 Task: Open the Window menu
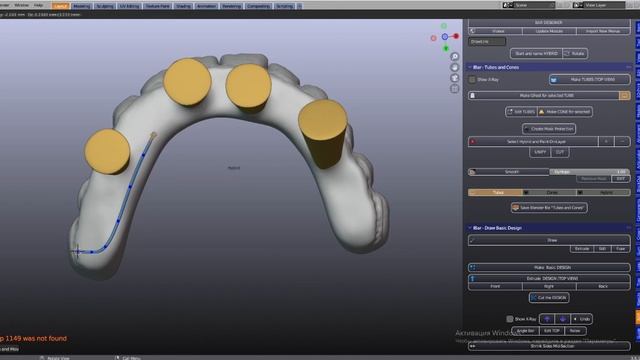click(21, 5)
